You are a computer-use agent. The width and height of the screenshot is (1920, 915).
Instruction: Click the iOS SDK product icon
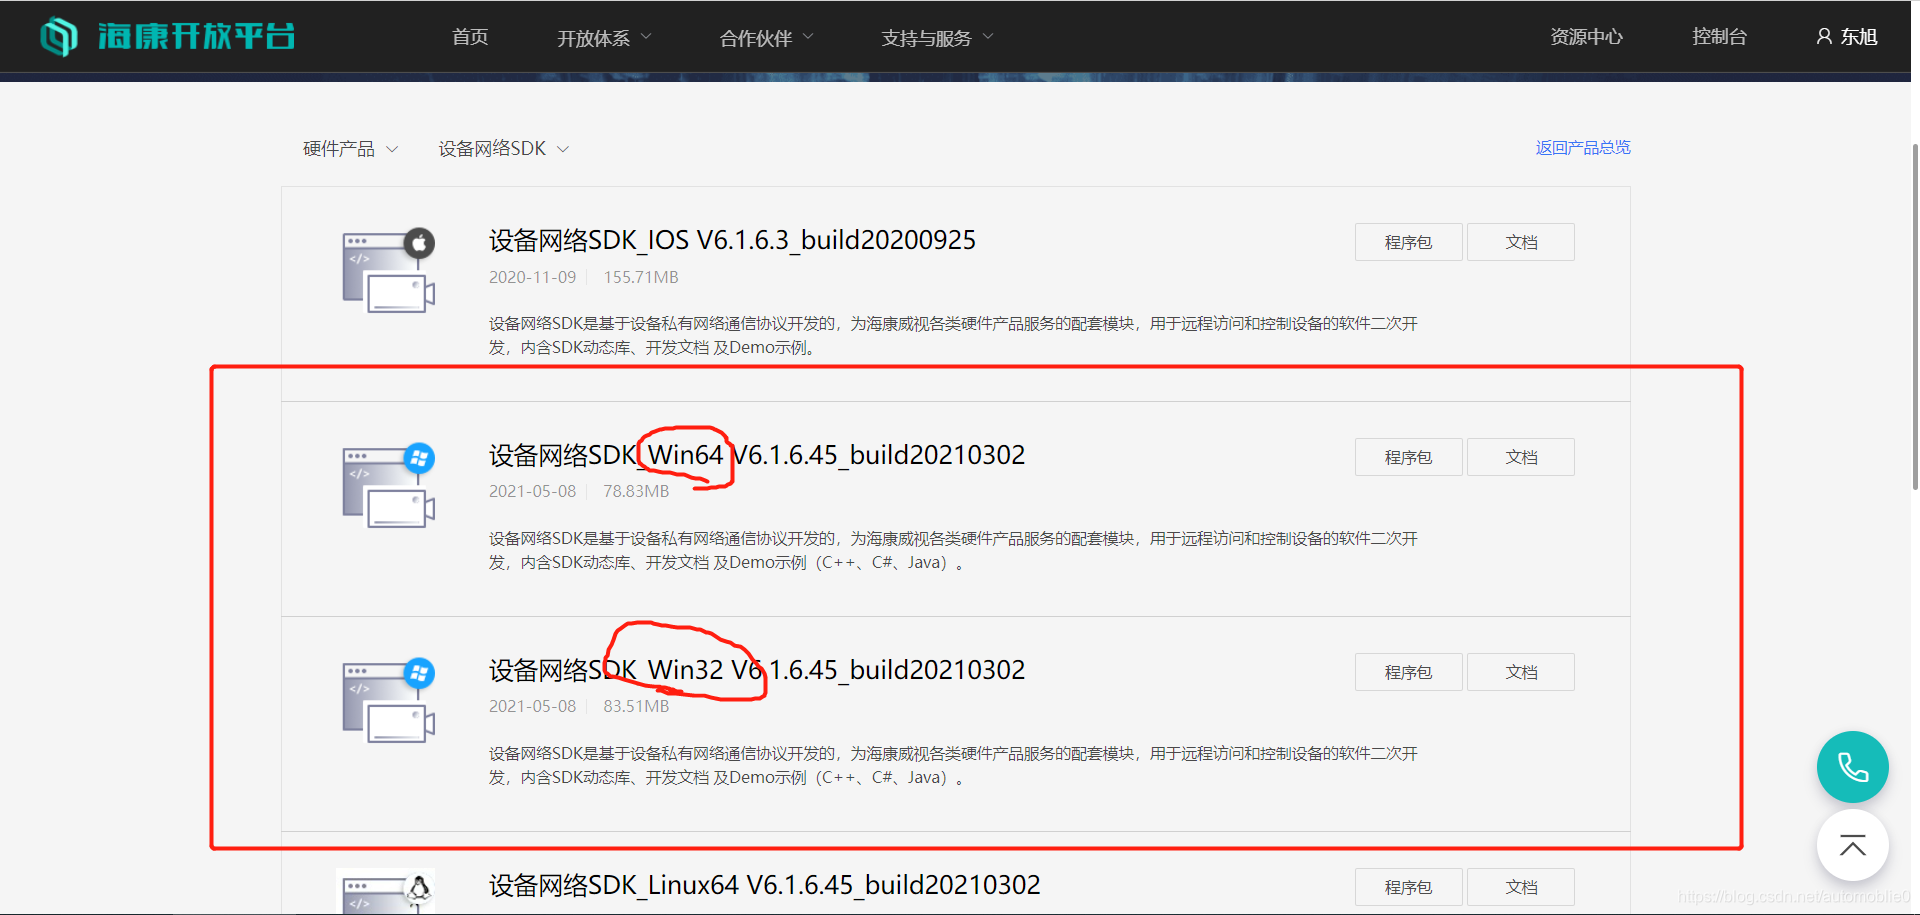click(x=389, y=270)
